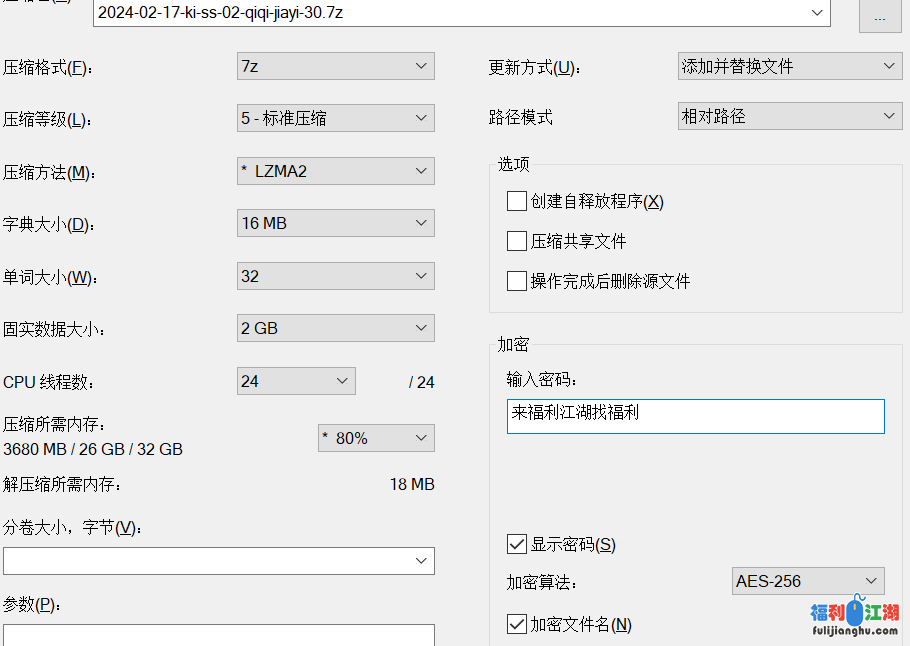Open the 更新方式 dropdown showing 添加并替换文件
The width and height of the screenshot is (910, 646).
[789, 66]
